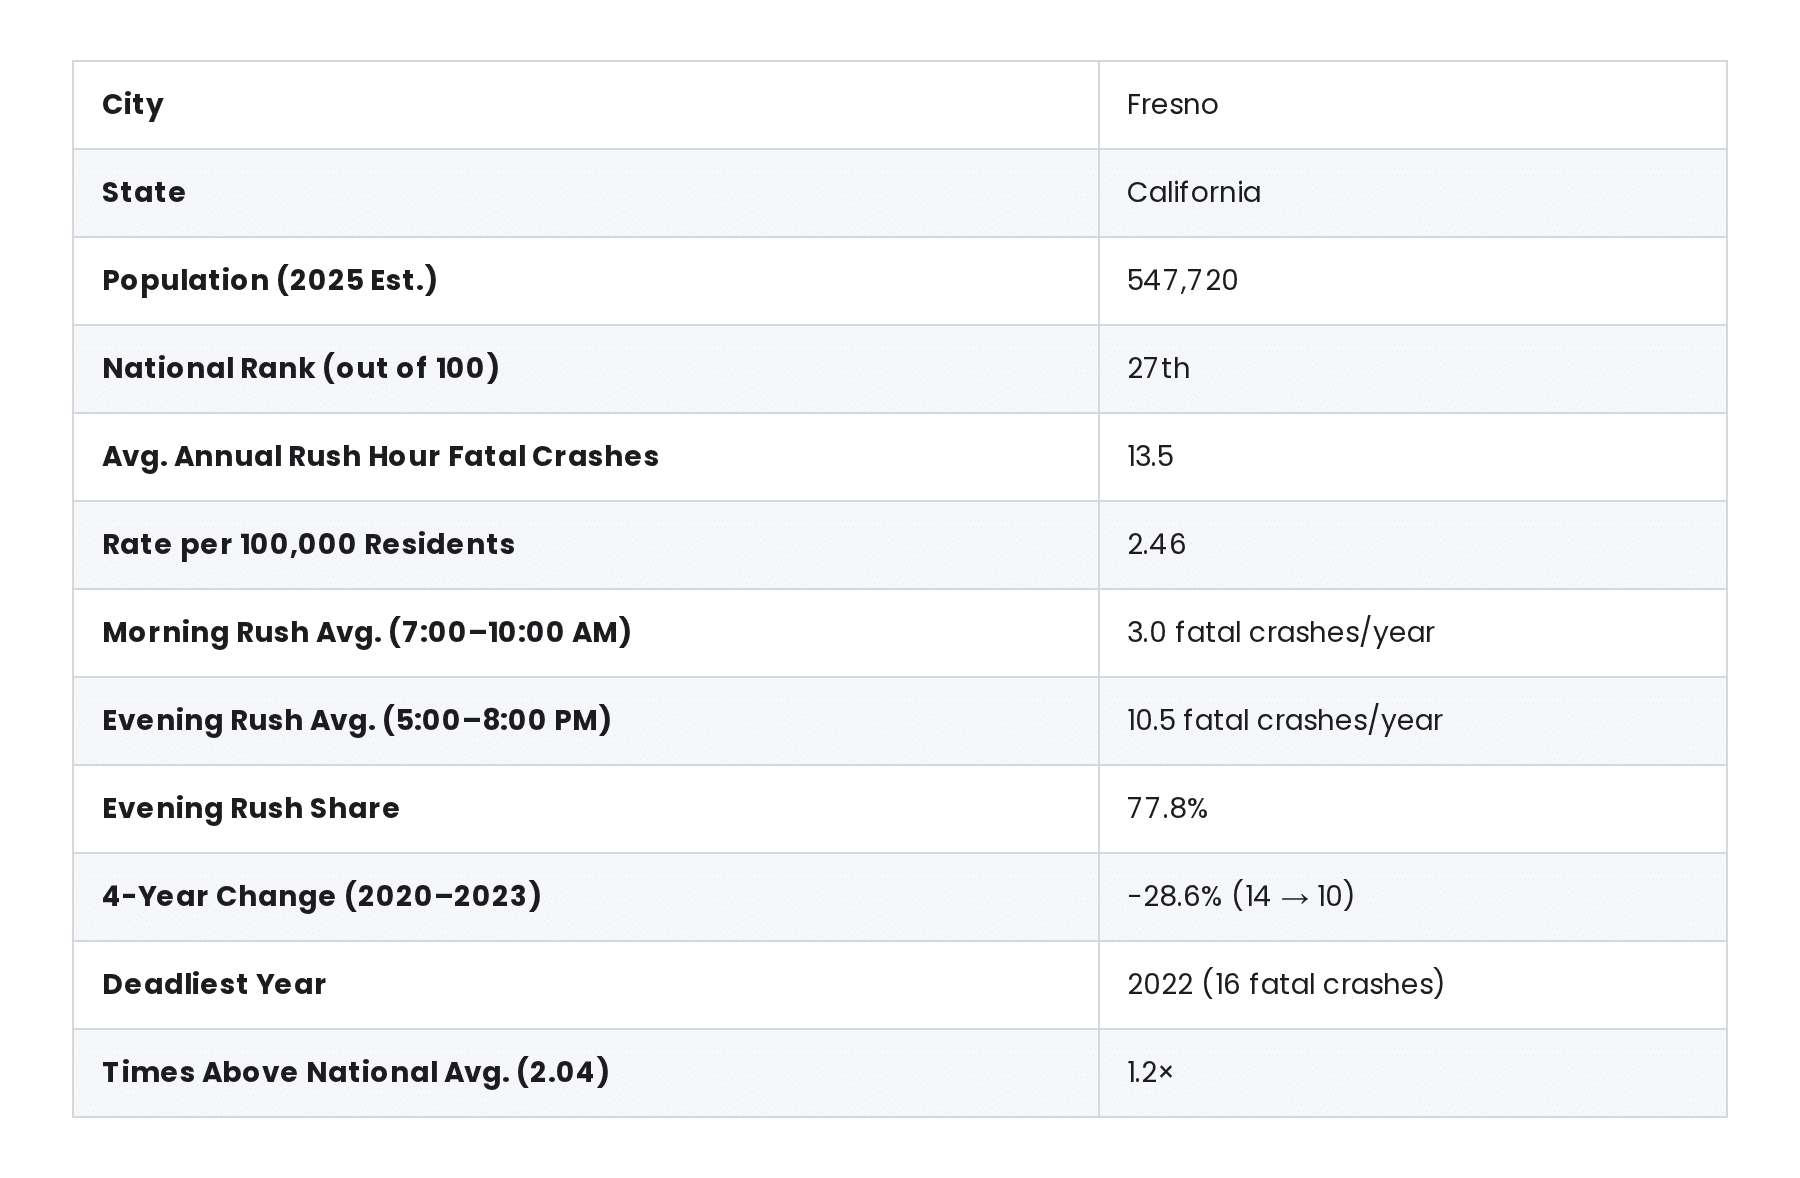Click 'Rate per 100,000 Residents' label
Screen dimensions: 1800x1178
(308, 545)
